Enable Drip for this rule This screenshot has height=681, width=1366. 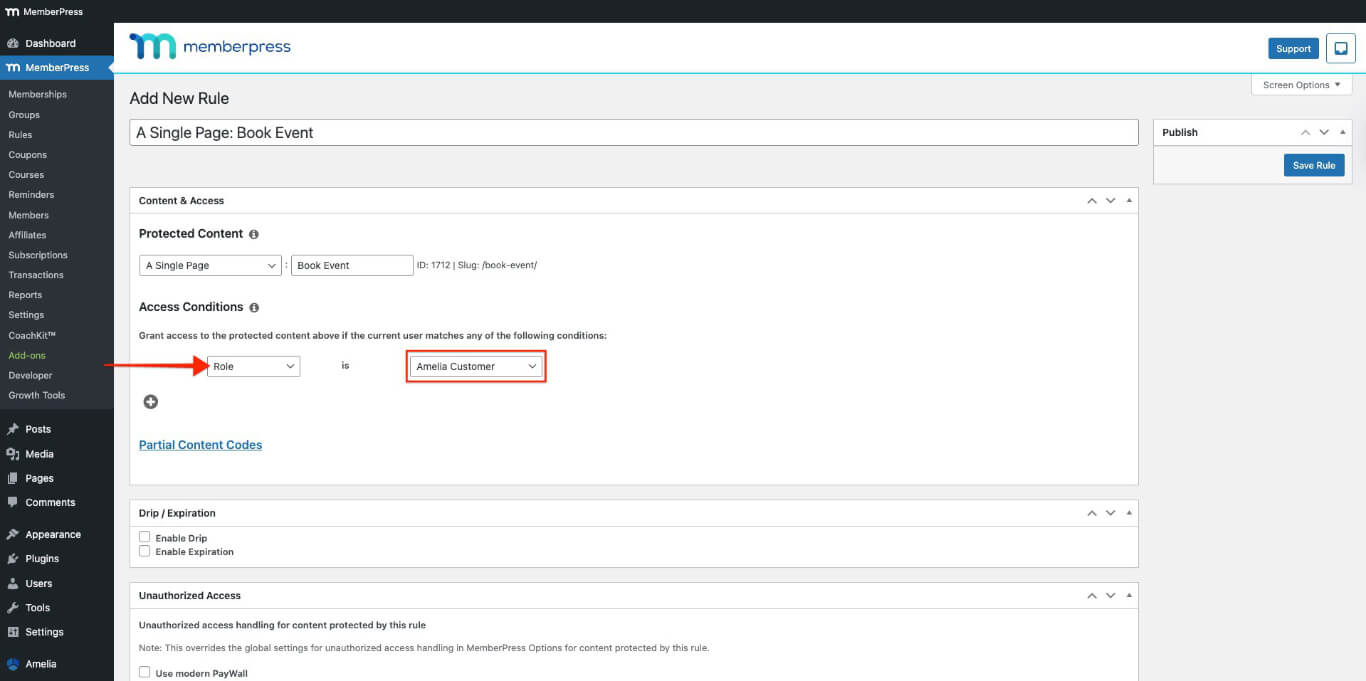click(145, 537)
